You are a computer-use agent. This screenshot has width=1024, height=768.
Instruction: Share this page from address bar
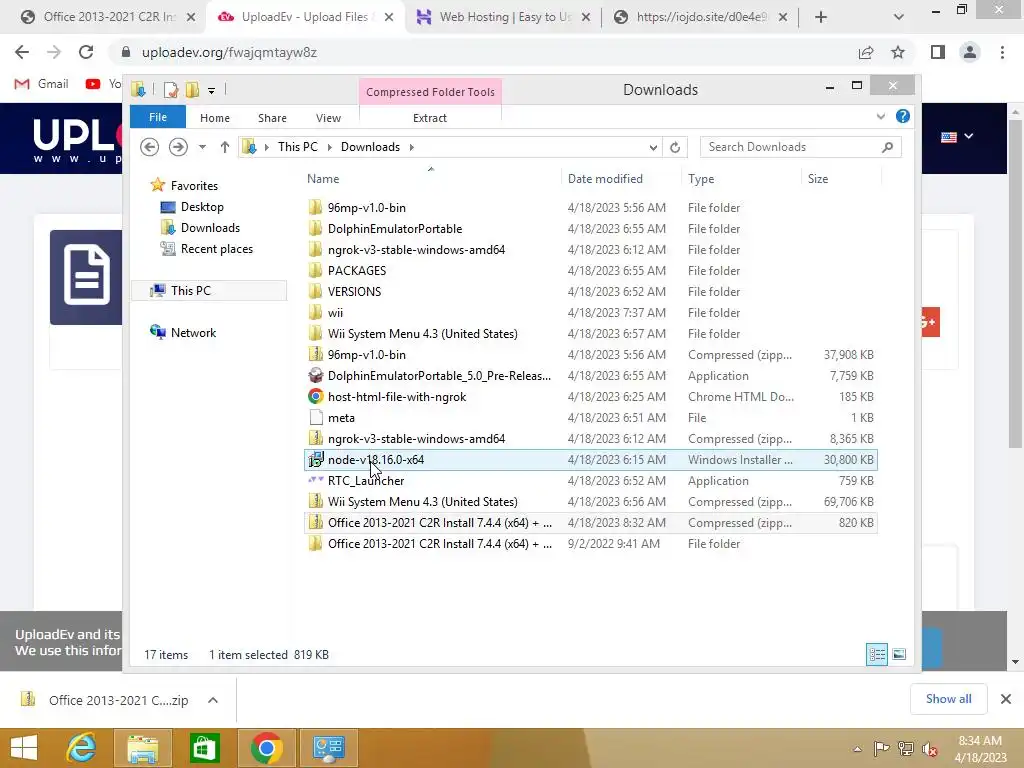(866, 52)
